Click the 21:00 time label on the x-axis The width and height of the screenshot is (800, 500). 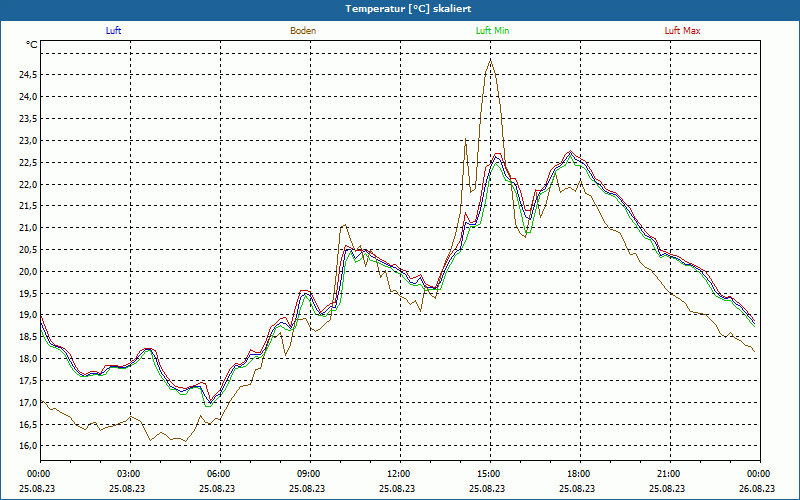click(670, 474)
